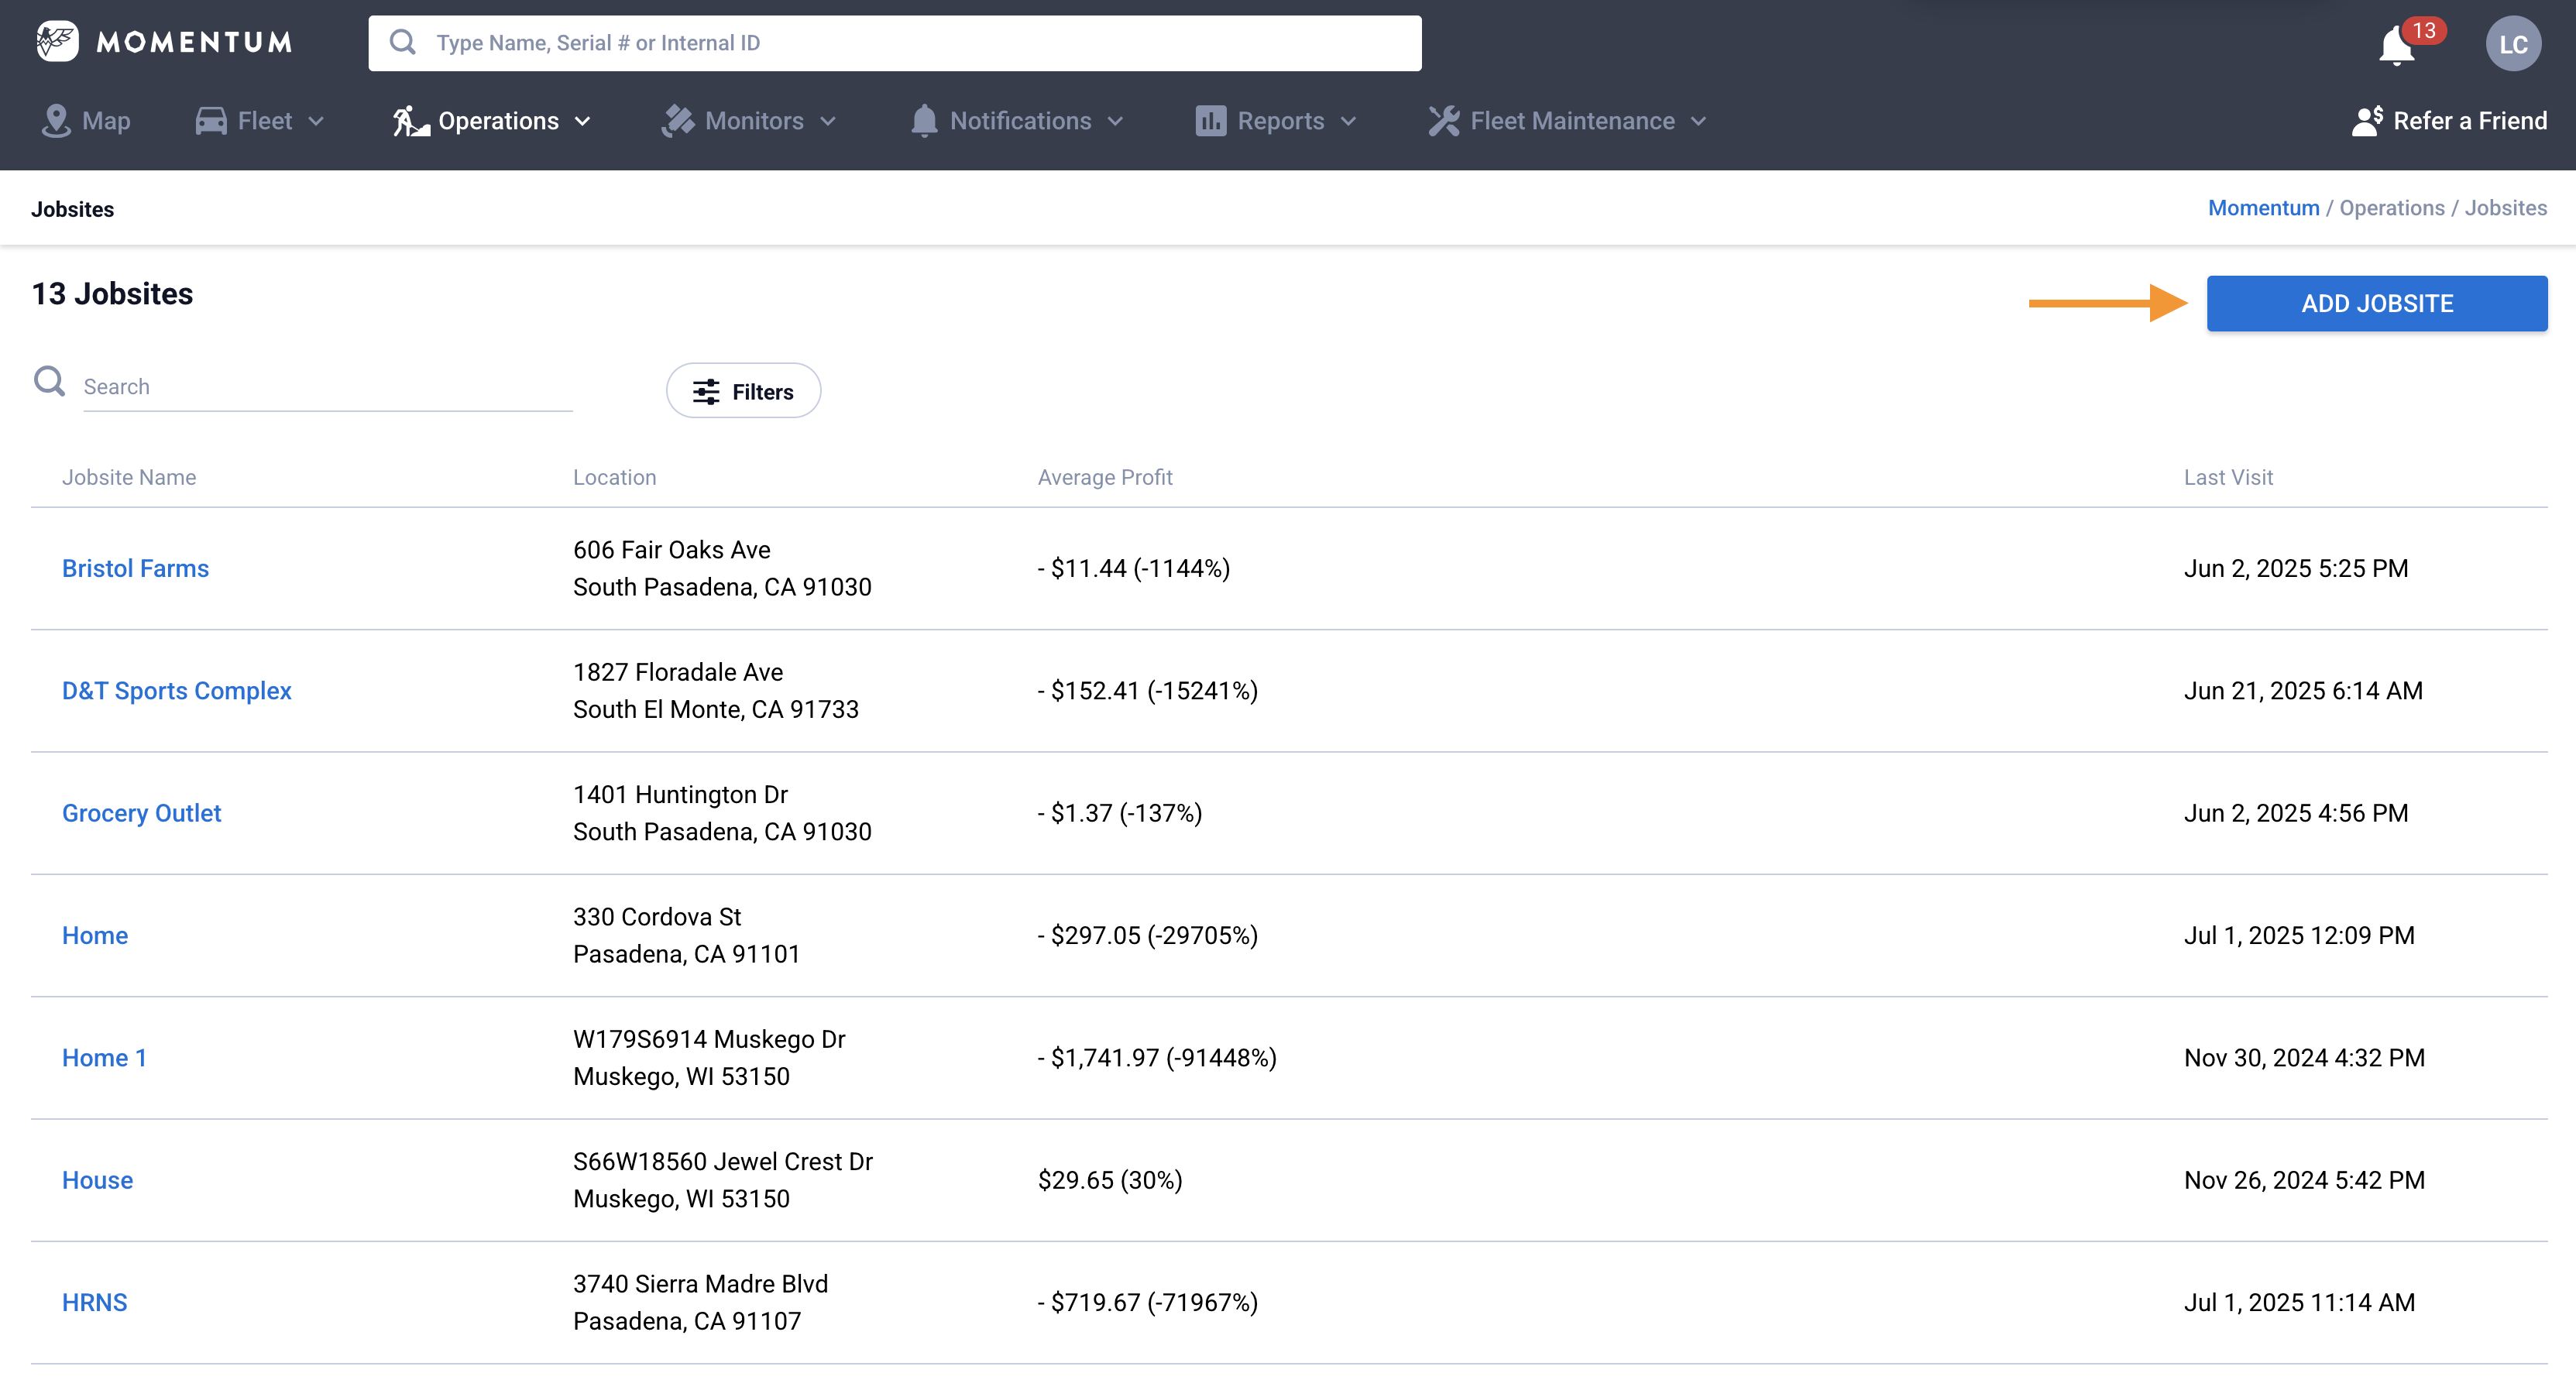This screenshot has width=2576, height=1380.
Task: Click Operations in the breadcrumb trail
Action: coord(2392,208)
